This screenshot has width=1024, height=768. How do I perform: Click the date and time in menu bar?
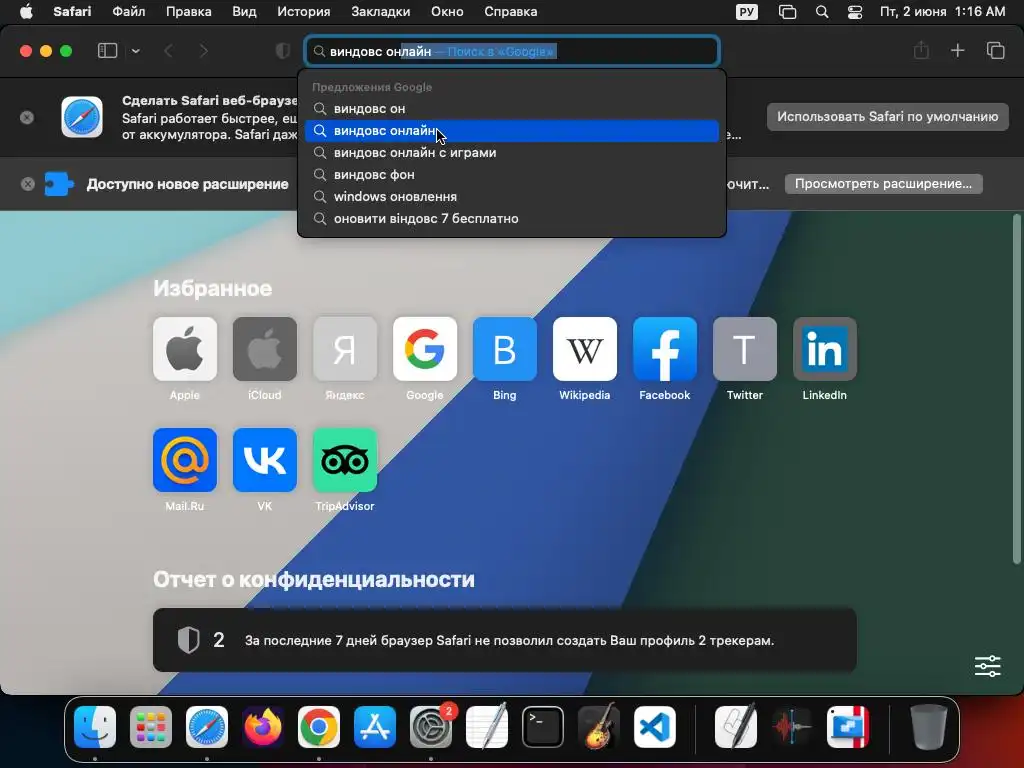[x=942, y=12]
